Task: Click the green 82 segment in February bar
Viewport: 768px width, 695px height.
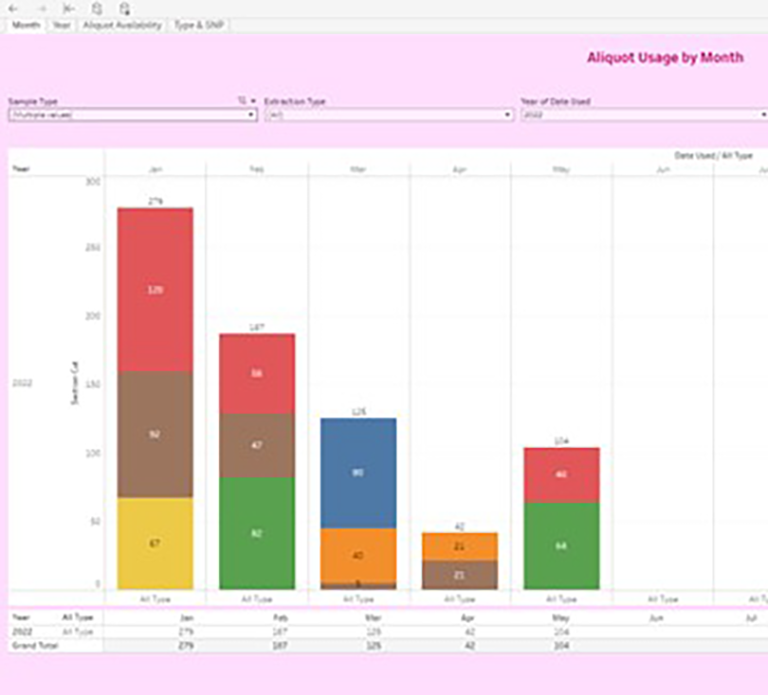Action: tap(257, 533)
